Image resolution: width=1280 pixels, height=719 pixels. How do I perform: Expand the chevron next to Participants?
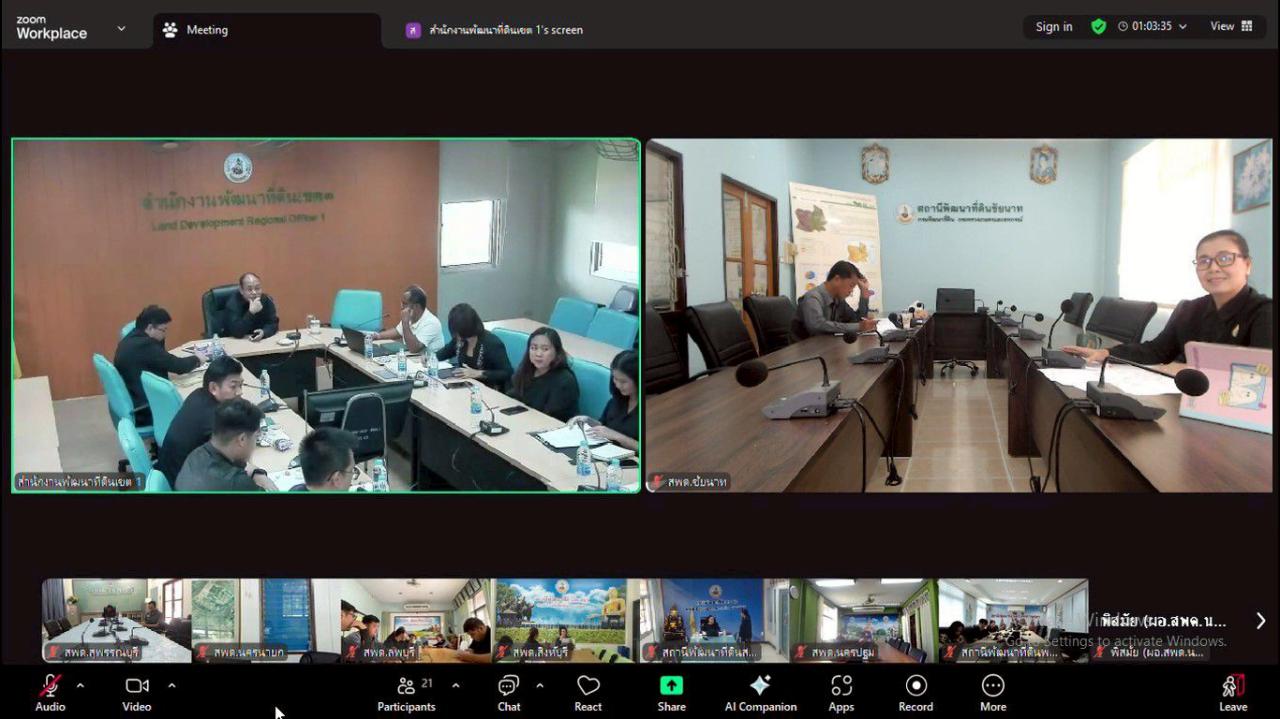(x=456, y=686)
